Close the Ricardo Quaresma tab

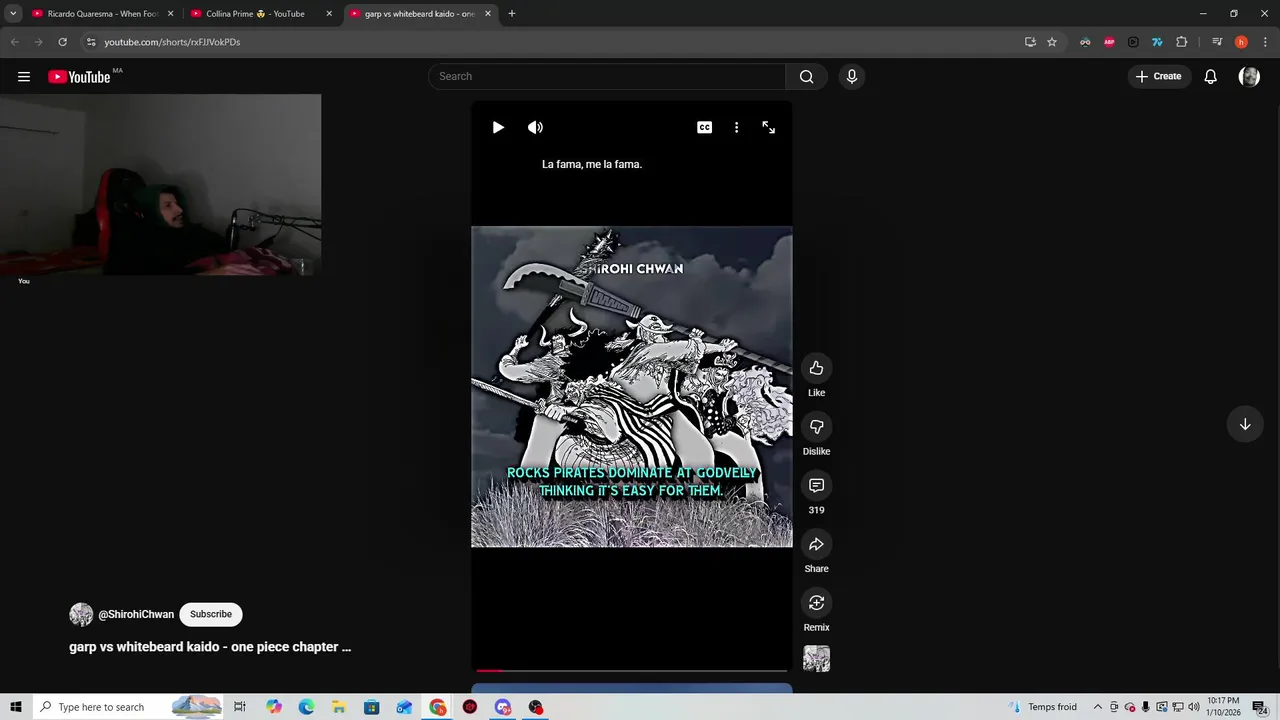170,14
